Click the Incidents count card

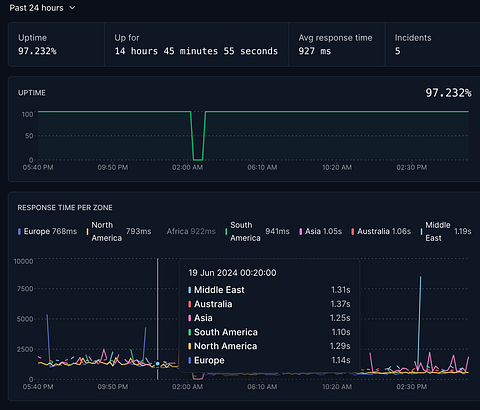[432, 44]
